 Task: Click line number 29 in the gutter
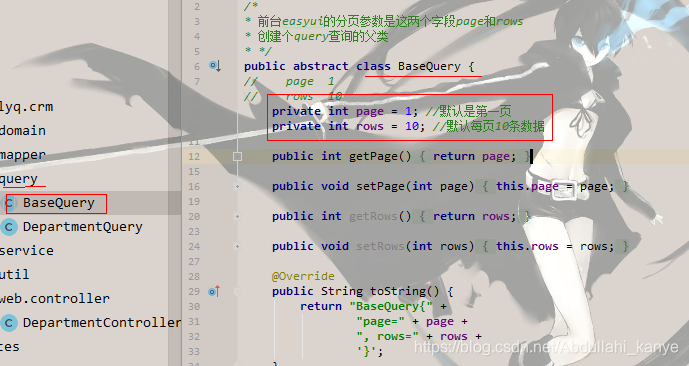(x=194, y=291)
